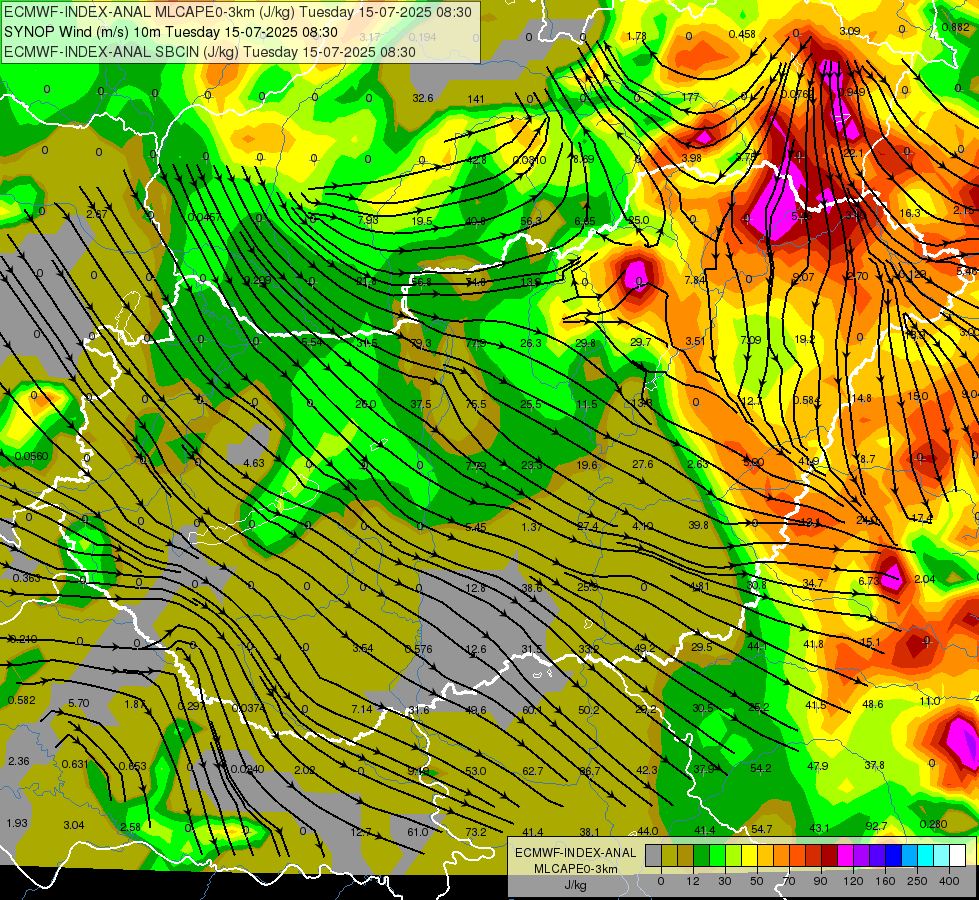The height and width of the screenshot is (900, 979).
Task: Click the '50' tick label on the legend scale
Action: click(x=757, y=881)
